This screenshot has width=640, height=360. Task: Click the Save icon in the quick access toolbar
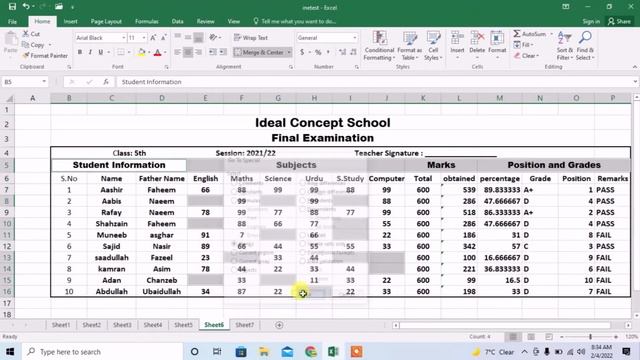(x=12, y=7)
